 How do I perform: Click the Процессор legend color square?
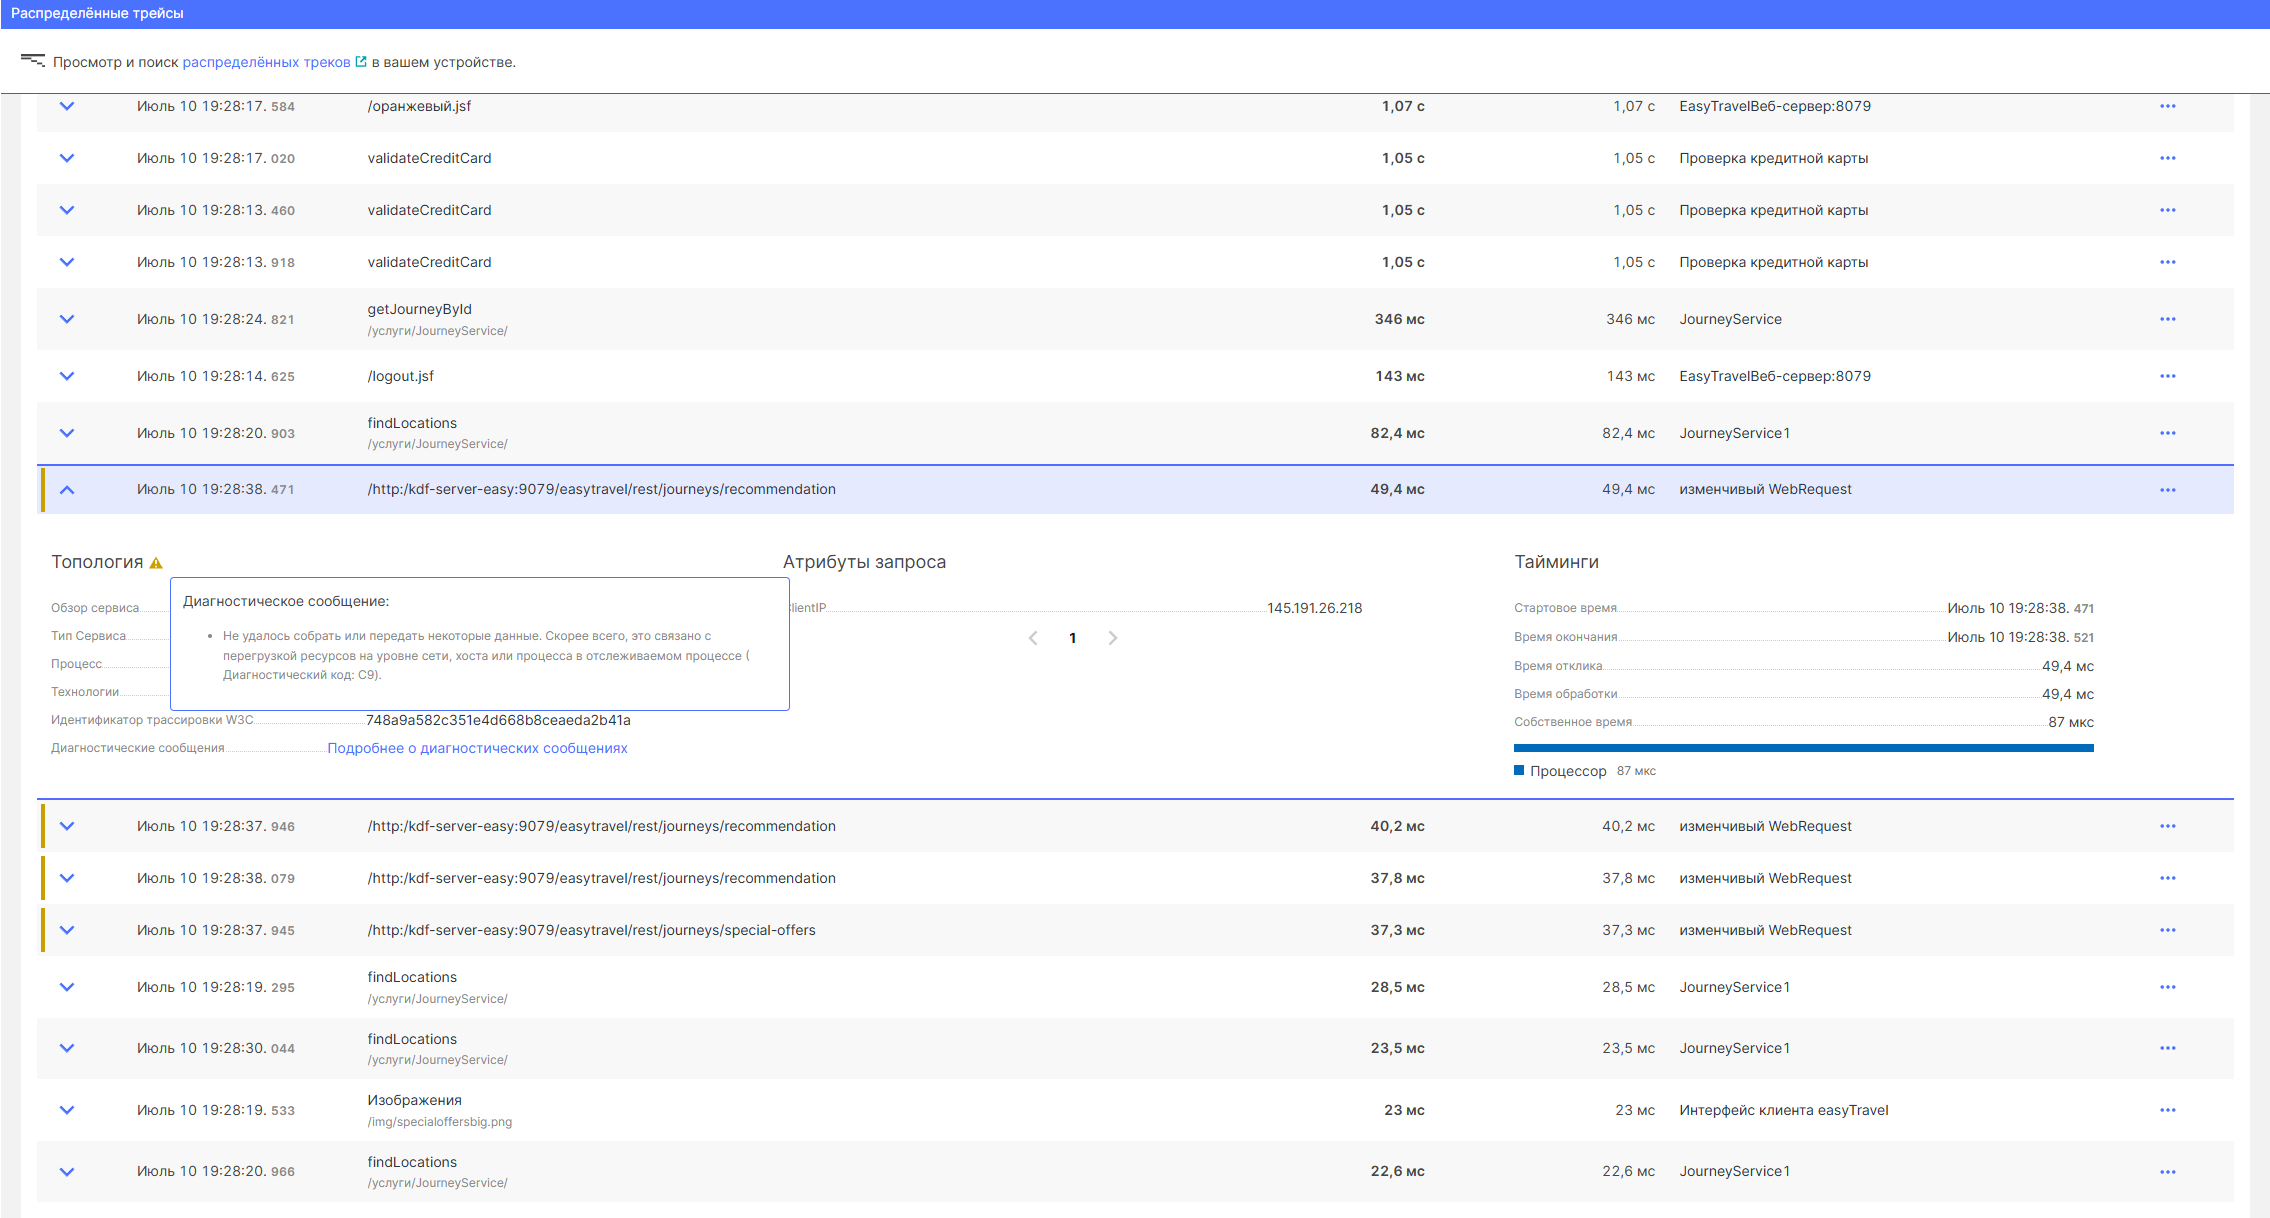1519,770
